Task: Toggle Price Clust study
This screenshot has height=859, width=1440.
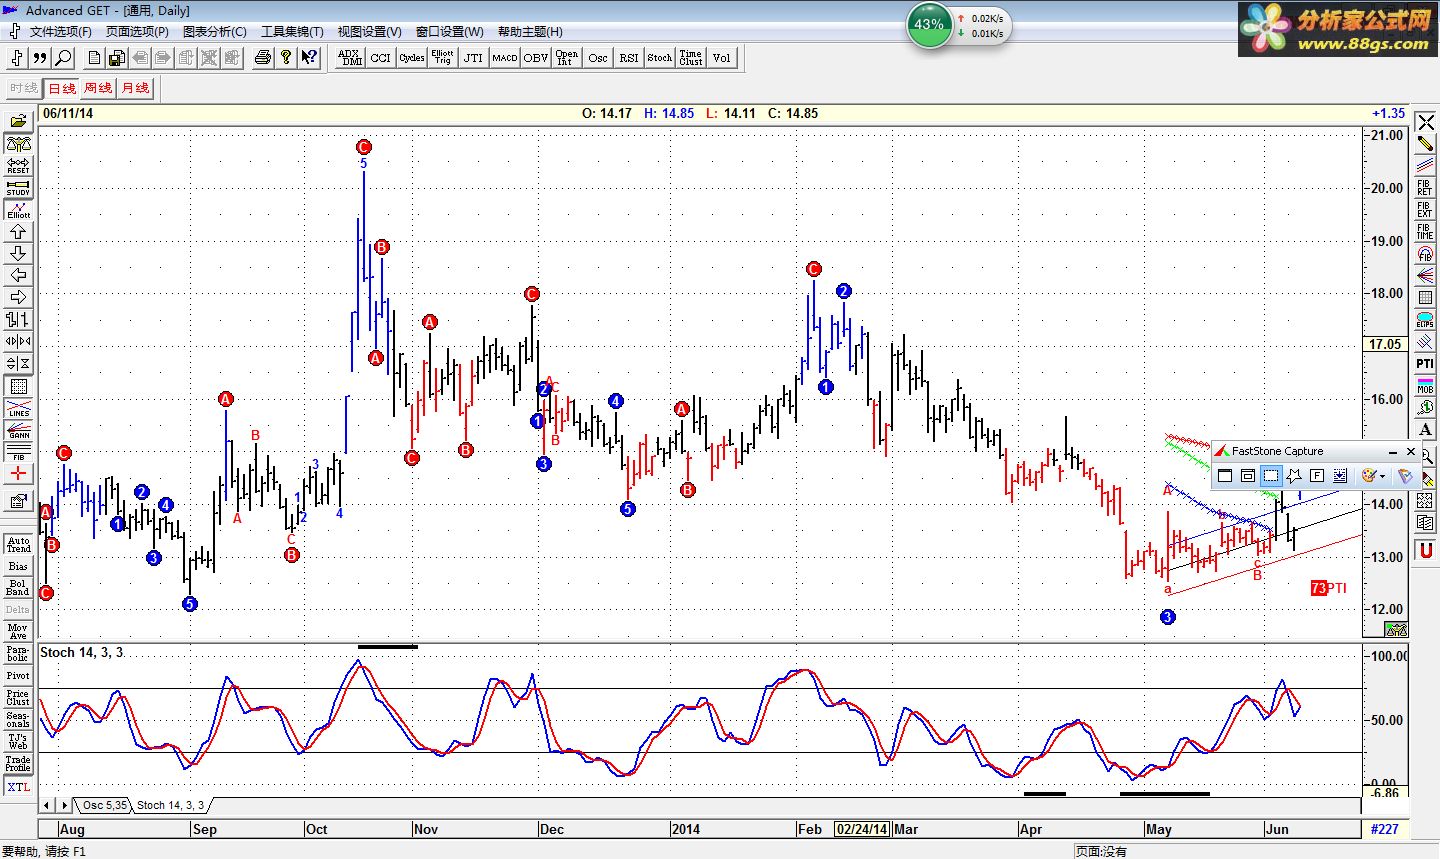Action: 18,698
